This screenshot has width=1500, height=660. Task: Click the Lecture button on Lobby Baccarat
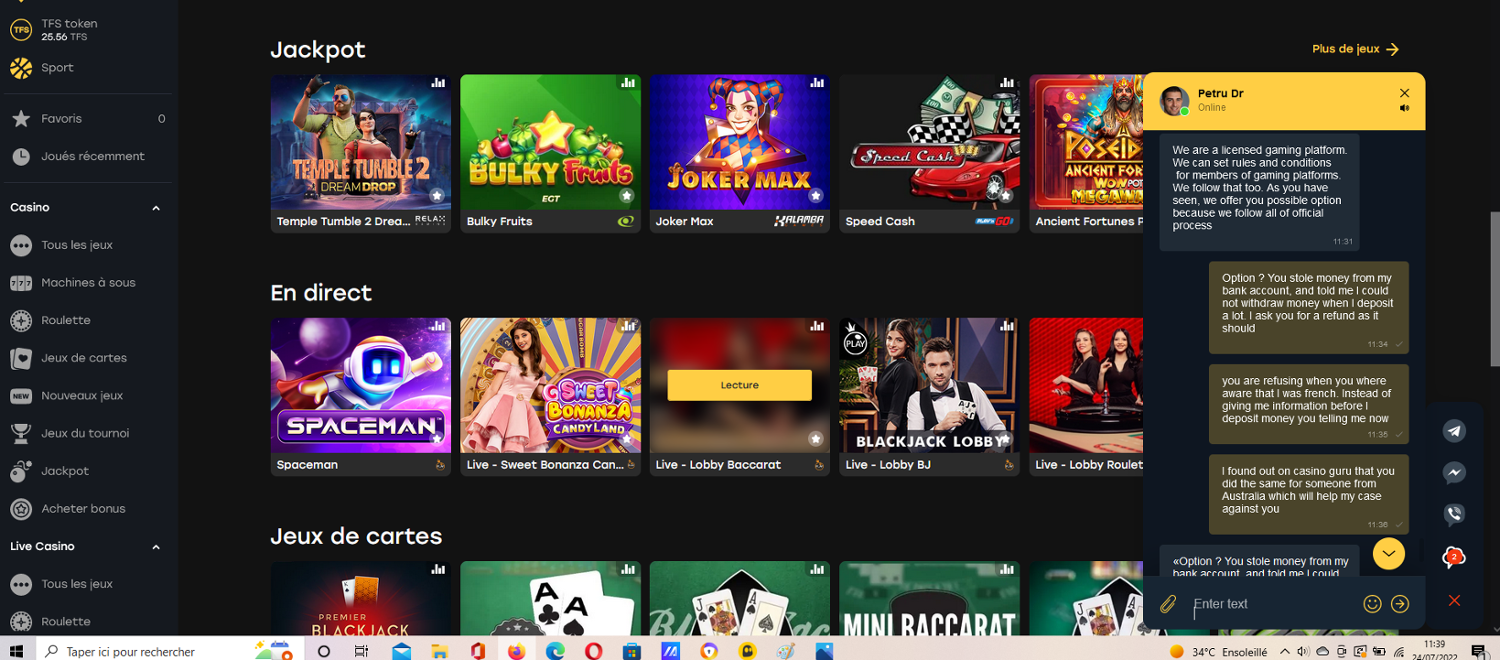(739, 385)
